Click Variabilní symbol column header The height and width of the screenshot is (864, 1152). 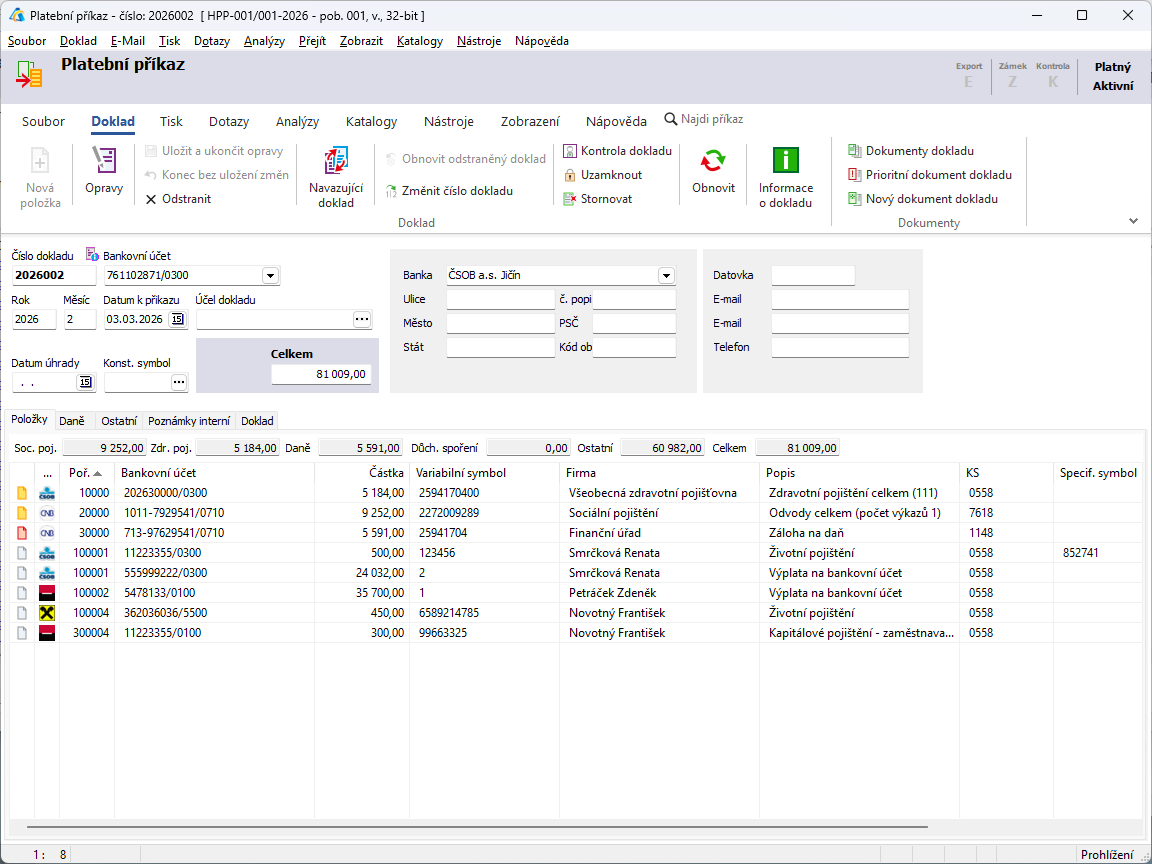point(485,473)
